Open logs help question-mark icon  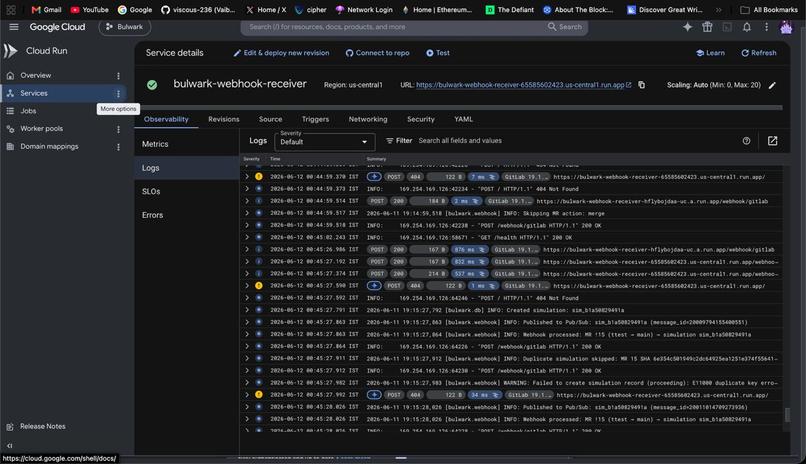coord(746,141)
